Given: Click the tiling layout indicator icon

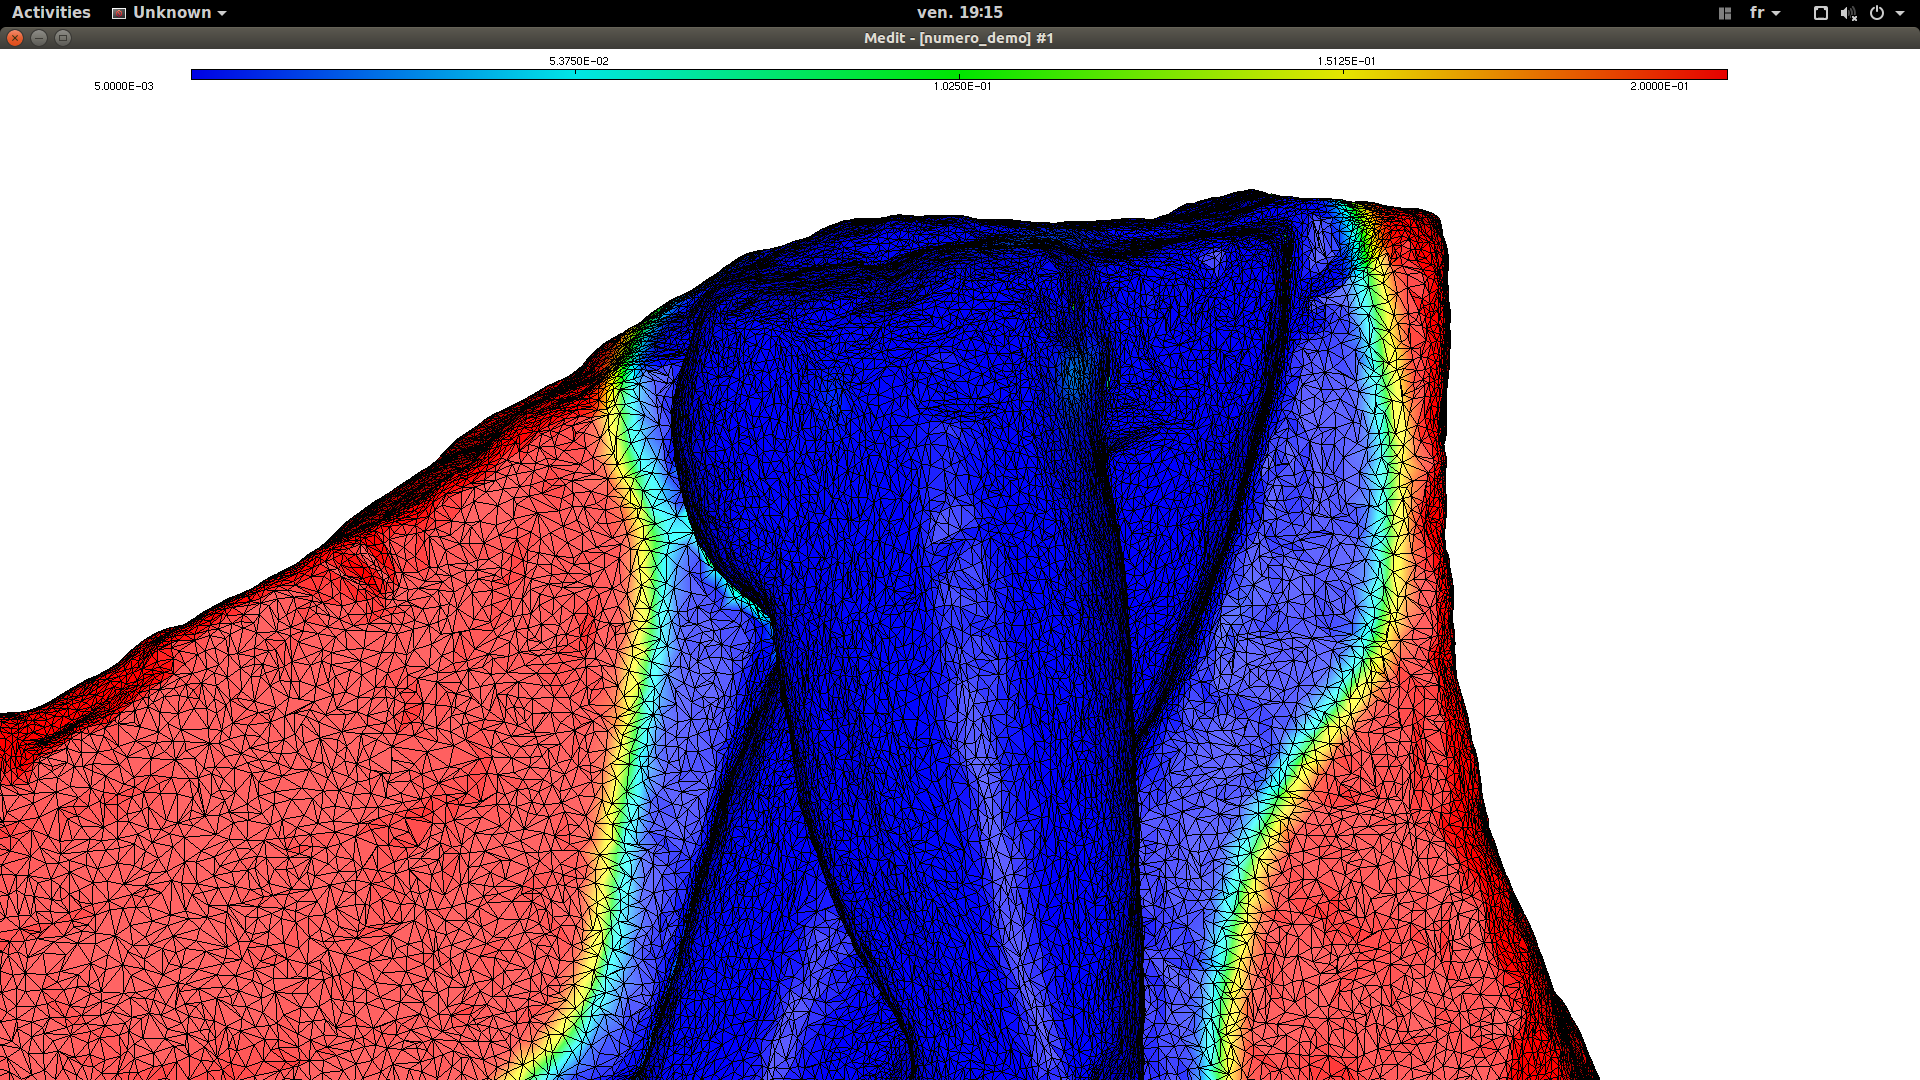Looking at the screenshot, I should point(1725,13).
